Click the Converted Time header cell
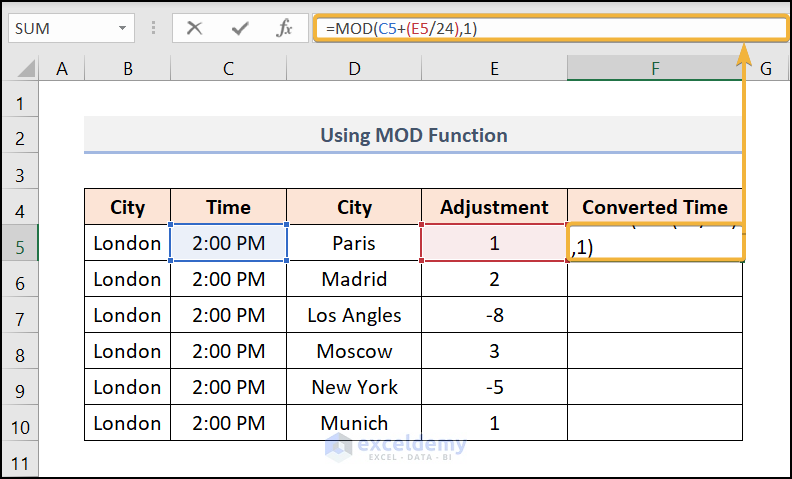 pyautogui.click(x=655, y=207)
